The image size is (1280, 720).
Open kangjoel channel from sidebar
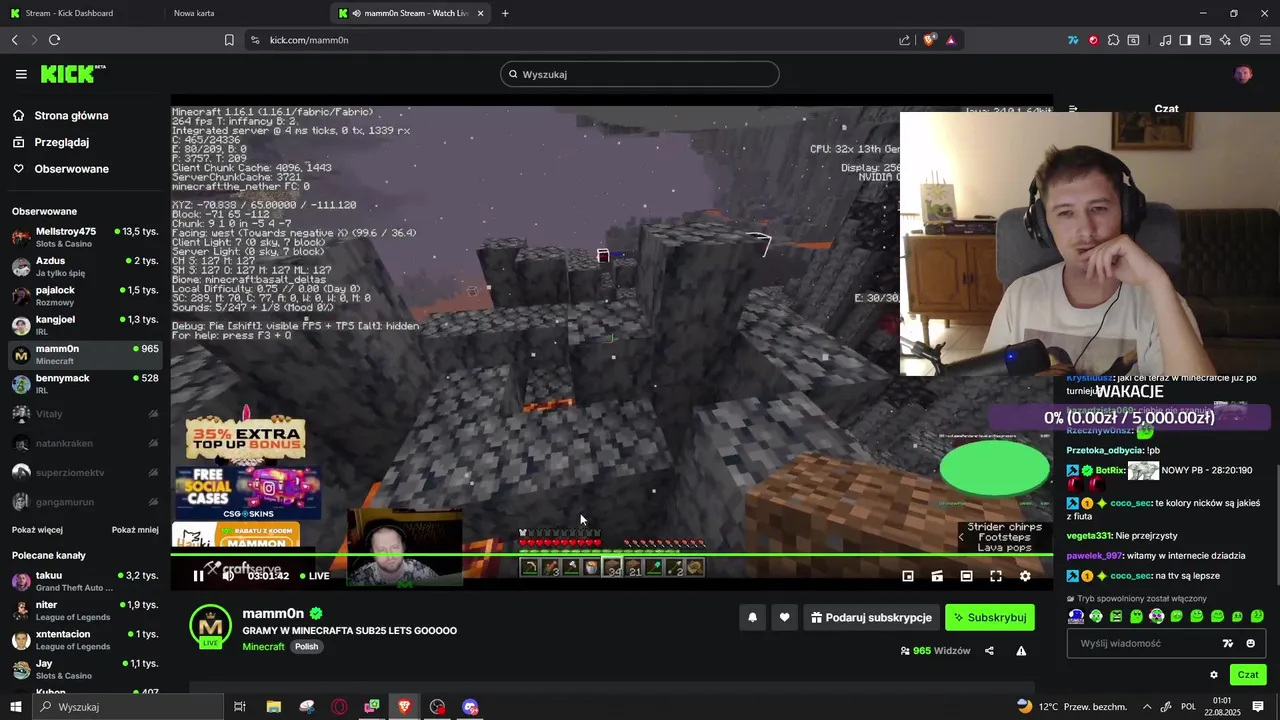[x=84, y=325]
